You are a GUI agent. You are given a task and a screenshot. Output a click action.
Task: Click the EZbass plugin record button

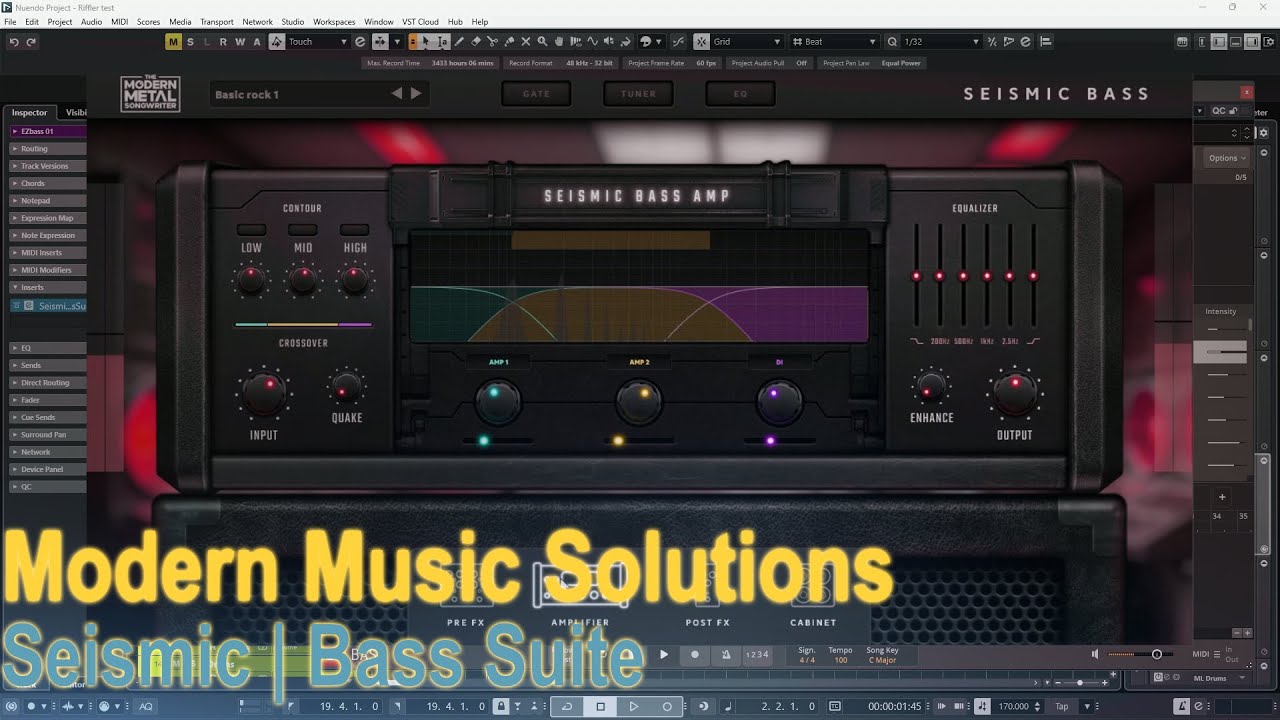[x=695, y=654]
